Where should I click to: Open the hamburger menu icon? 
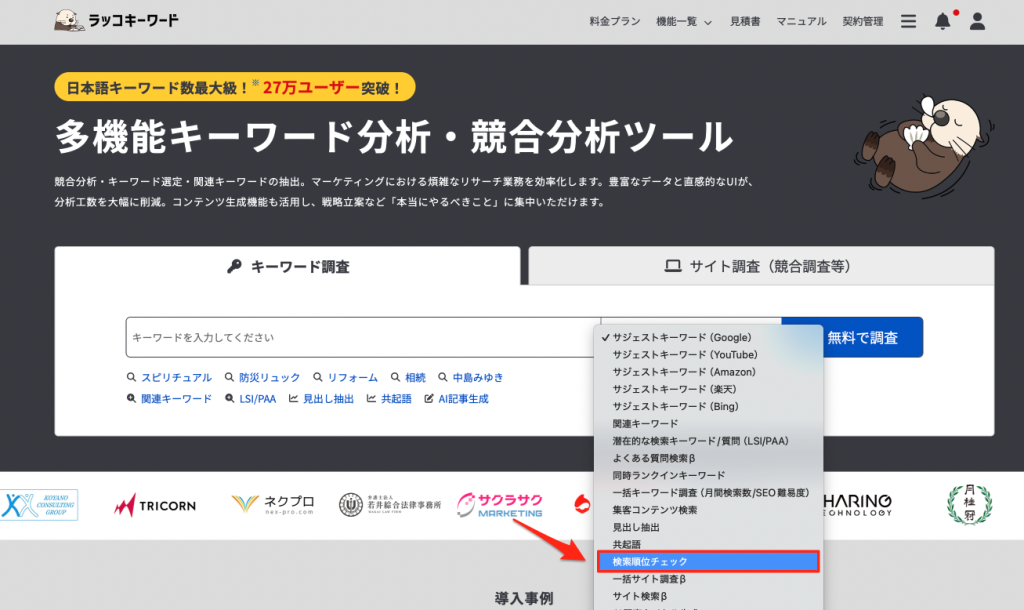[x=908, y=21]
